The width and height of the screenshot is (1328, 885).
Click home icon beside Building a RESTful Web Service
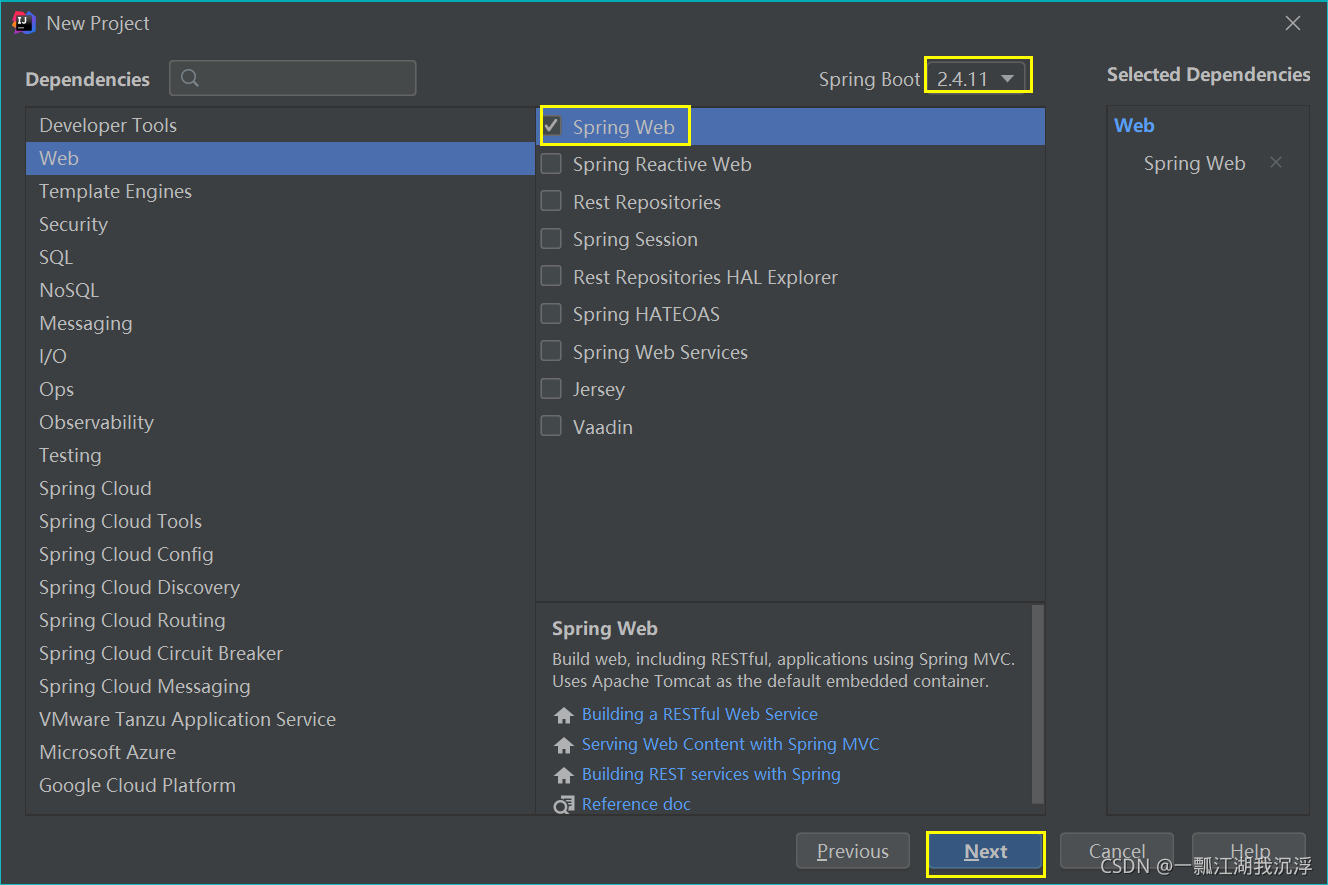(564, 715)
